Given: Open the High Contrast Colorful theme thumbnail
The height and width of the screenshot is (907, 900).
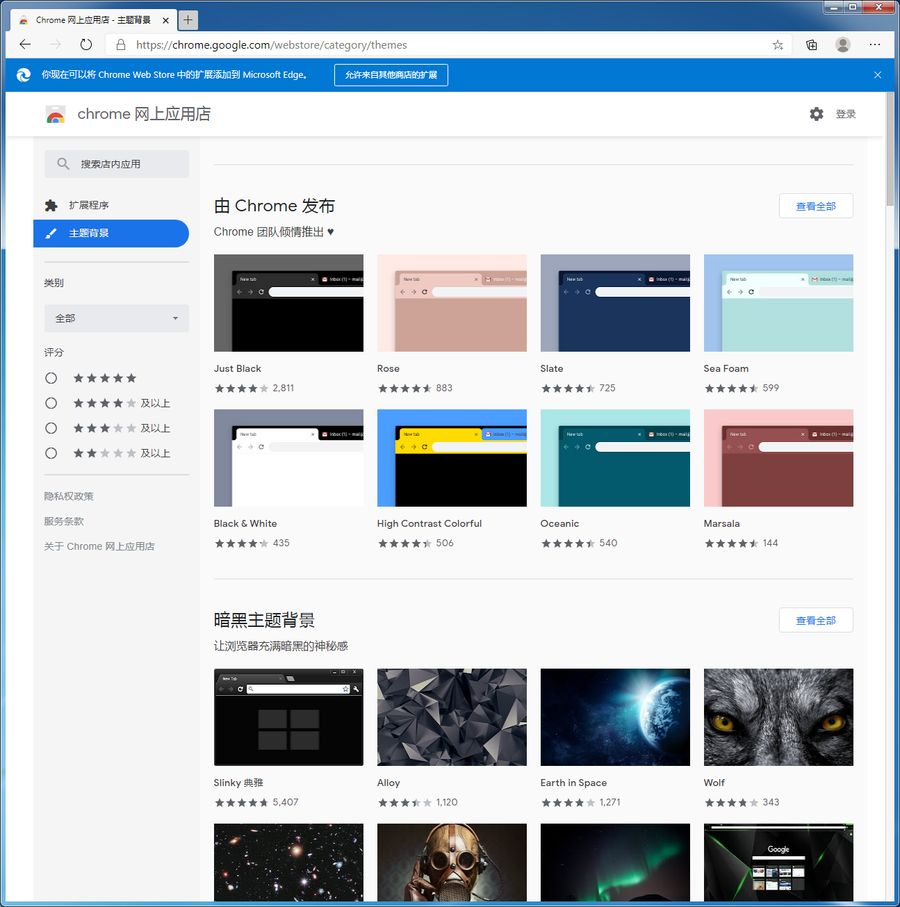Looking at the screenshot, I should coord(451,458).
